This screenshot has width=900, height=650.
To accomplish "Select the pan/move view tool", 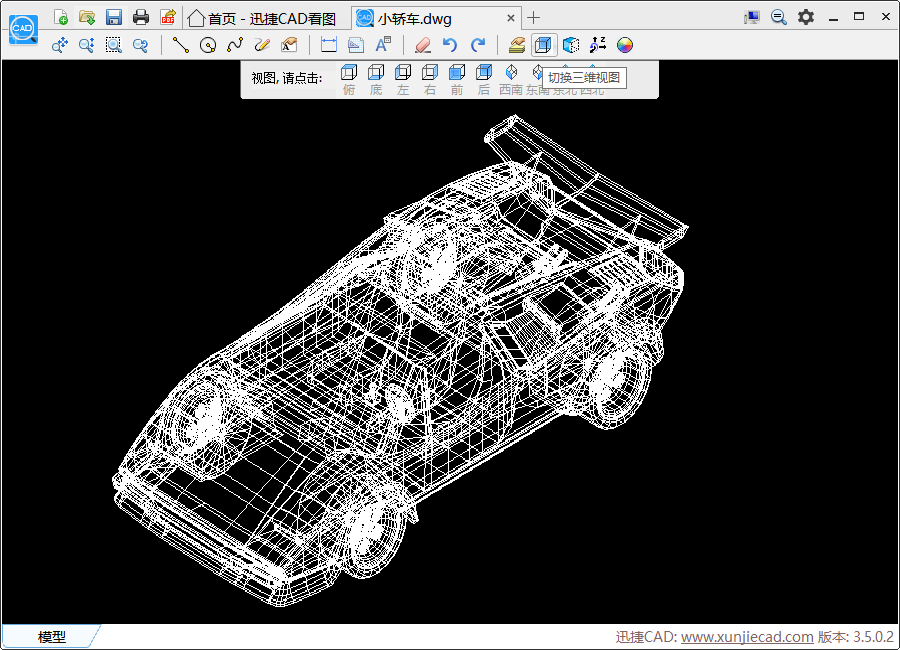I will click(x=60, y=45).
